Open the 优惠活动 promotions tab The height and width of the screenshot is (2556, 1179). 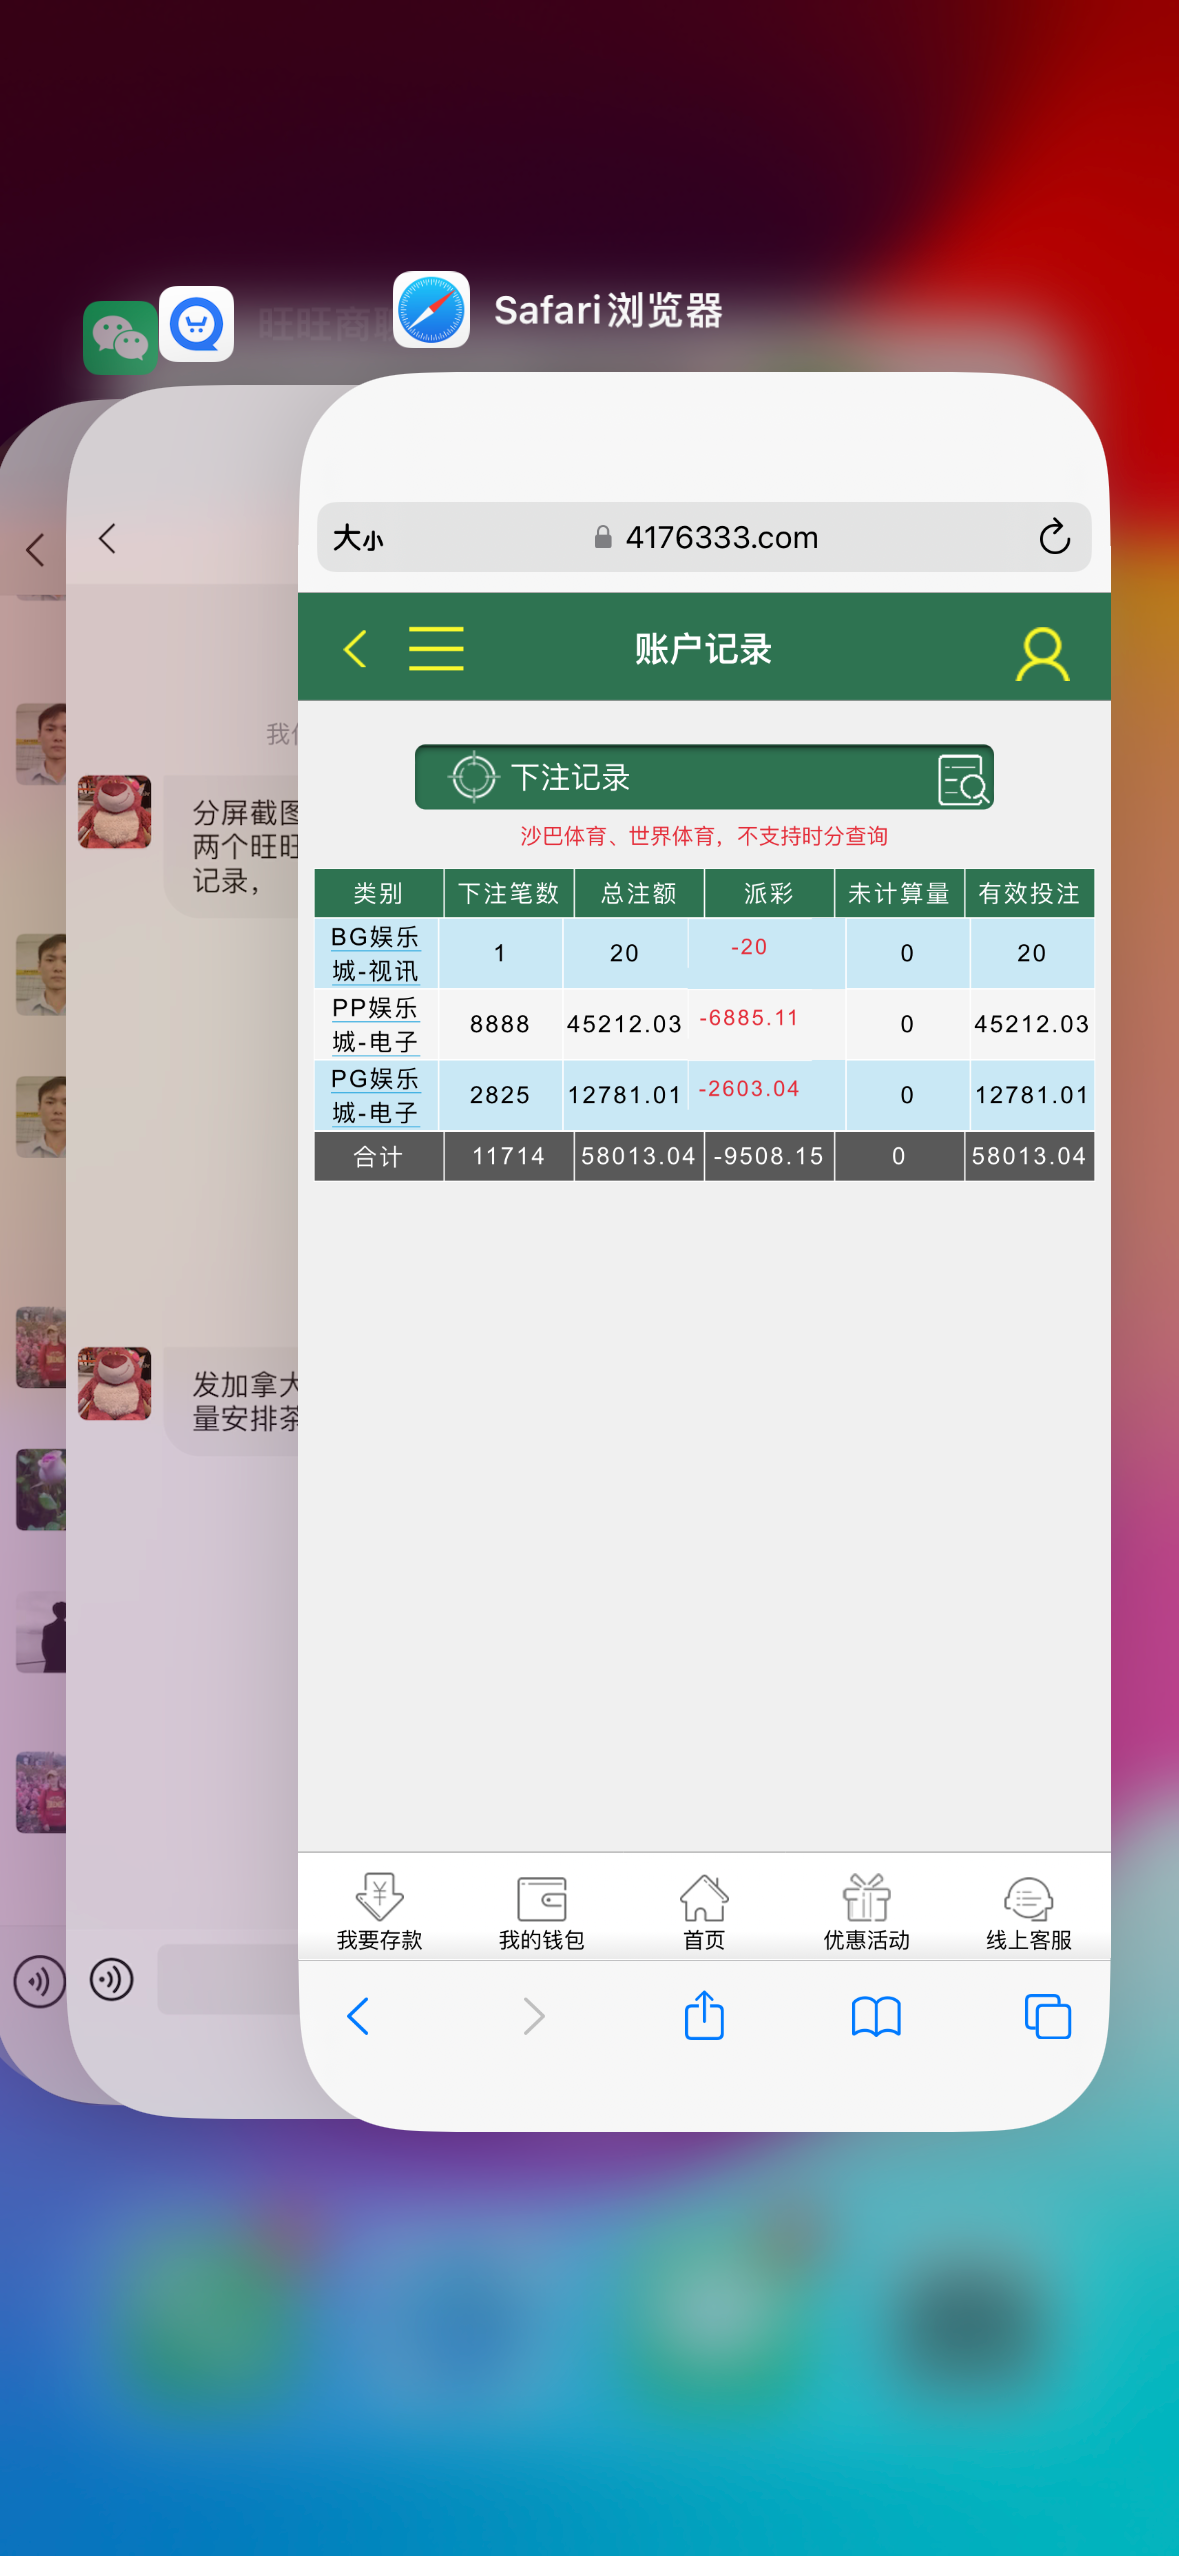click(866, 1912)
